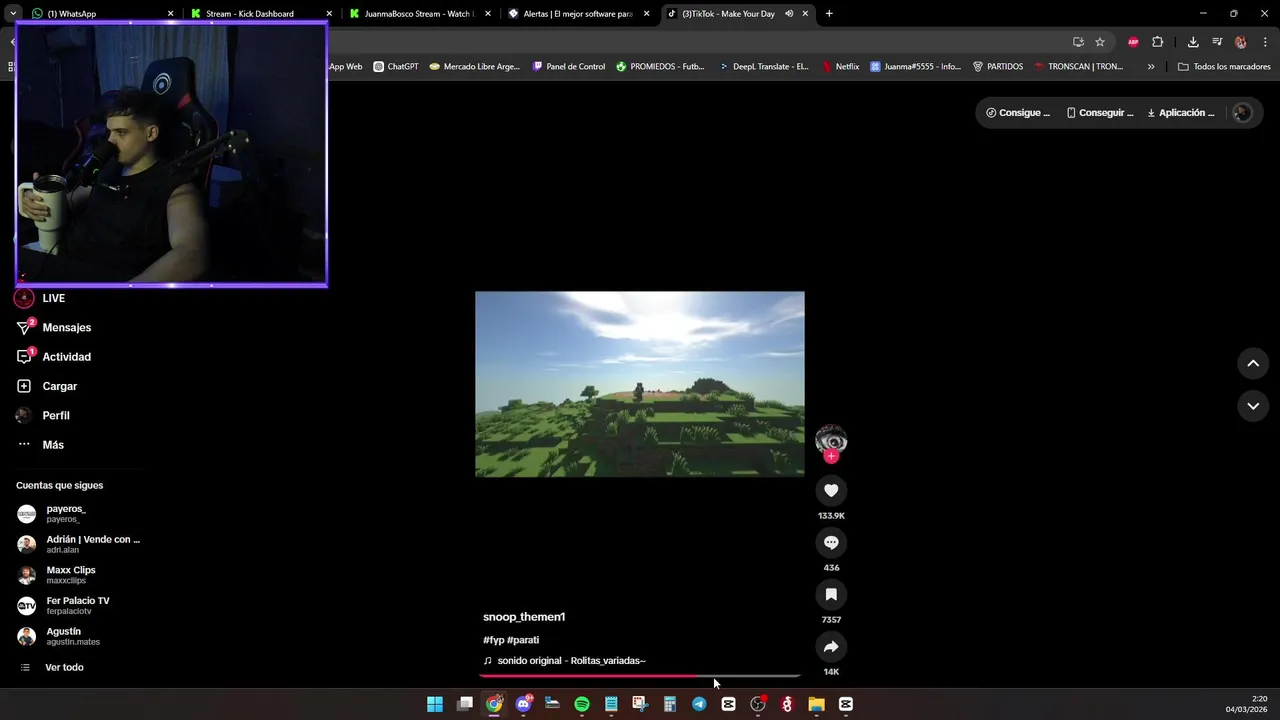Open Discord from the taskbar

coord(523,704)
